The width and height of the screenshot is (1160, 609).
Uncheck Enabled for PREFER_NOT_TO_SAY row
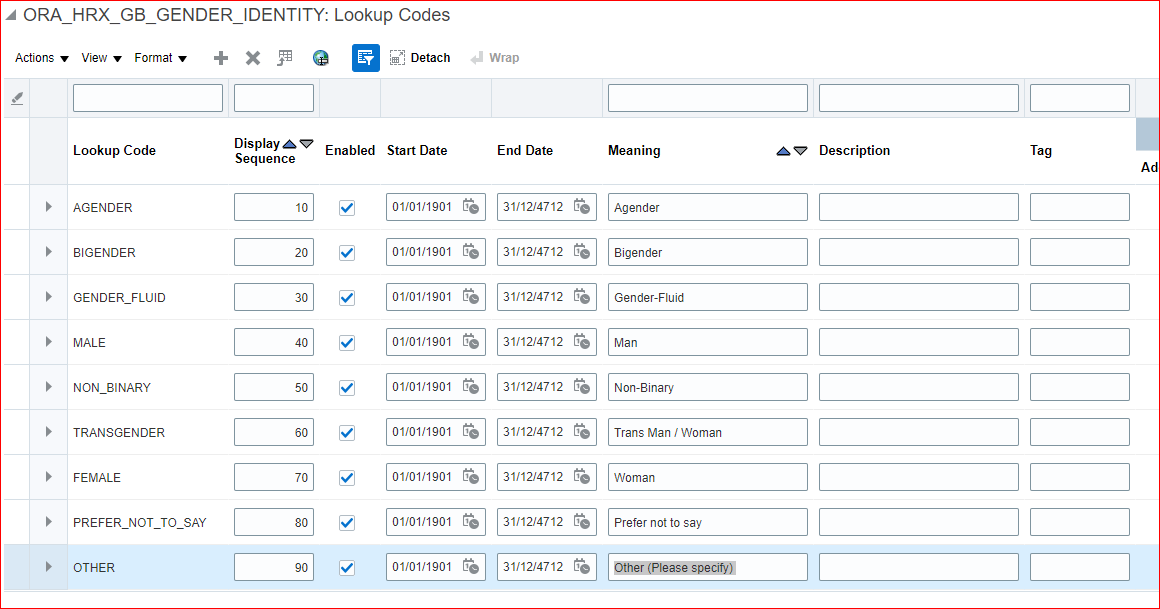[x=346, y=522]
